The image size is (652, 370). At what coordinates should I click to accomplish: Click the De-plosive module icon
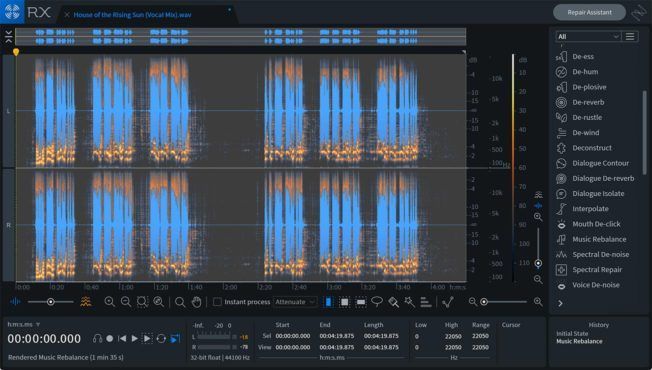(x=561, y=87)
